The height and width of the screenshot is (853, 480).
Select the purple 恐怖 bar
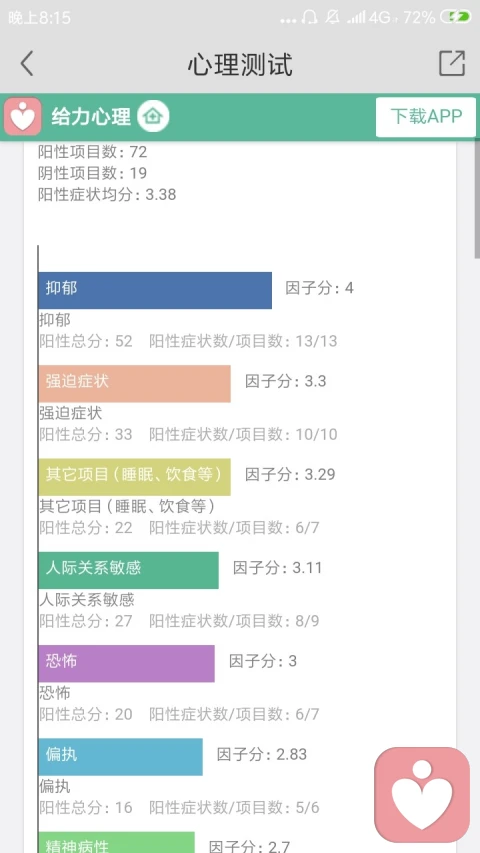[126, 663]
